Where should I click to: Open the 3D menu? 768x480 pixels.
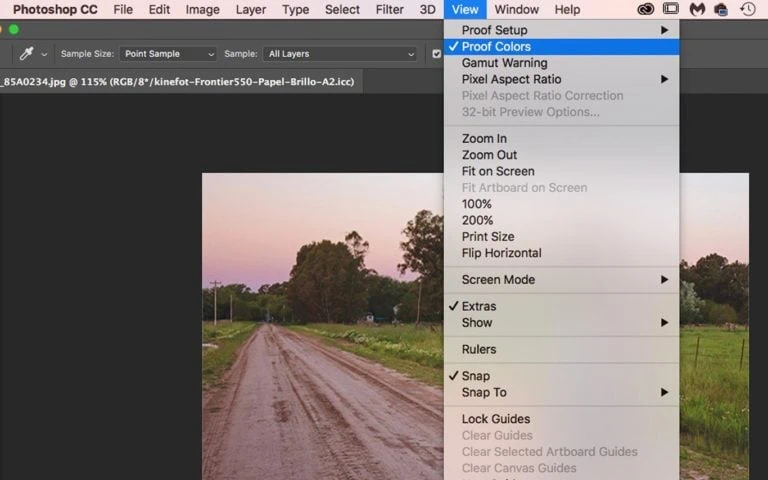pos(427,9)
